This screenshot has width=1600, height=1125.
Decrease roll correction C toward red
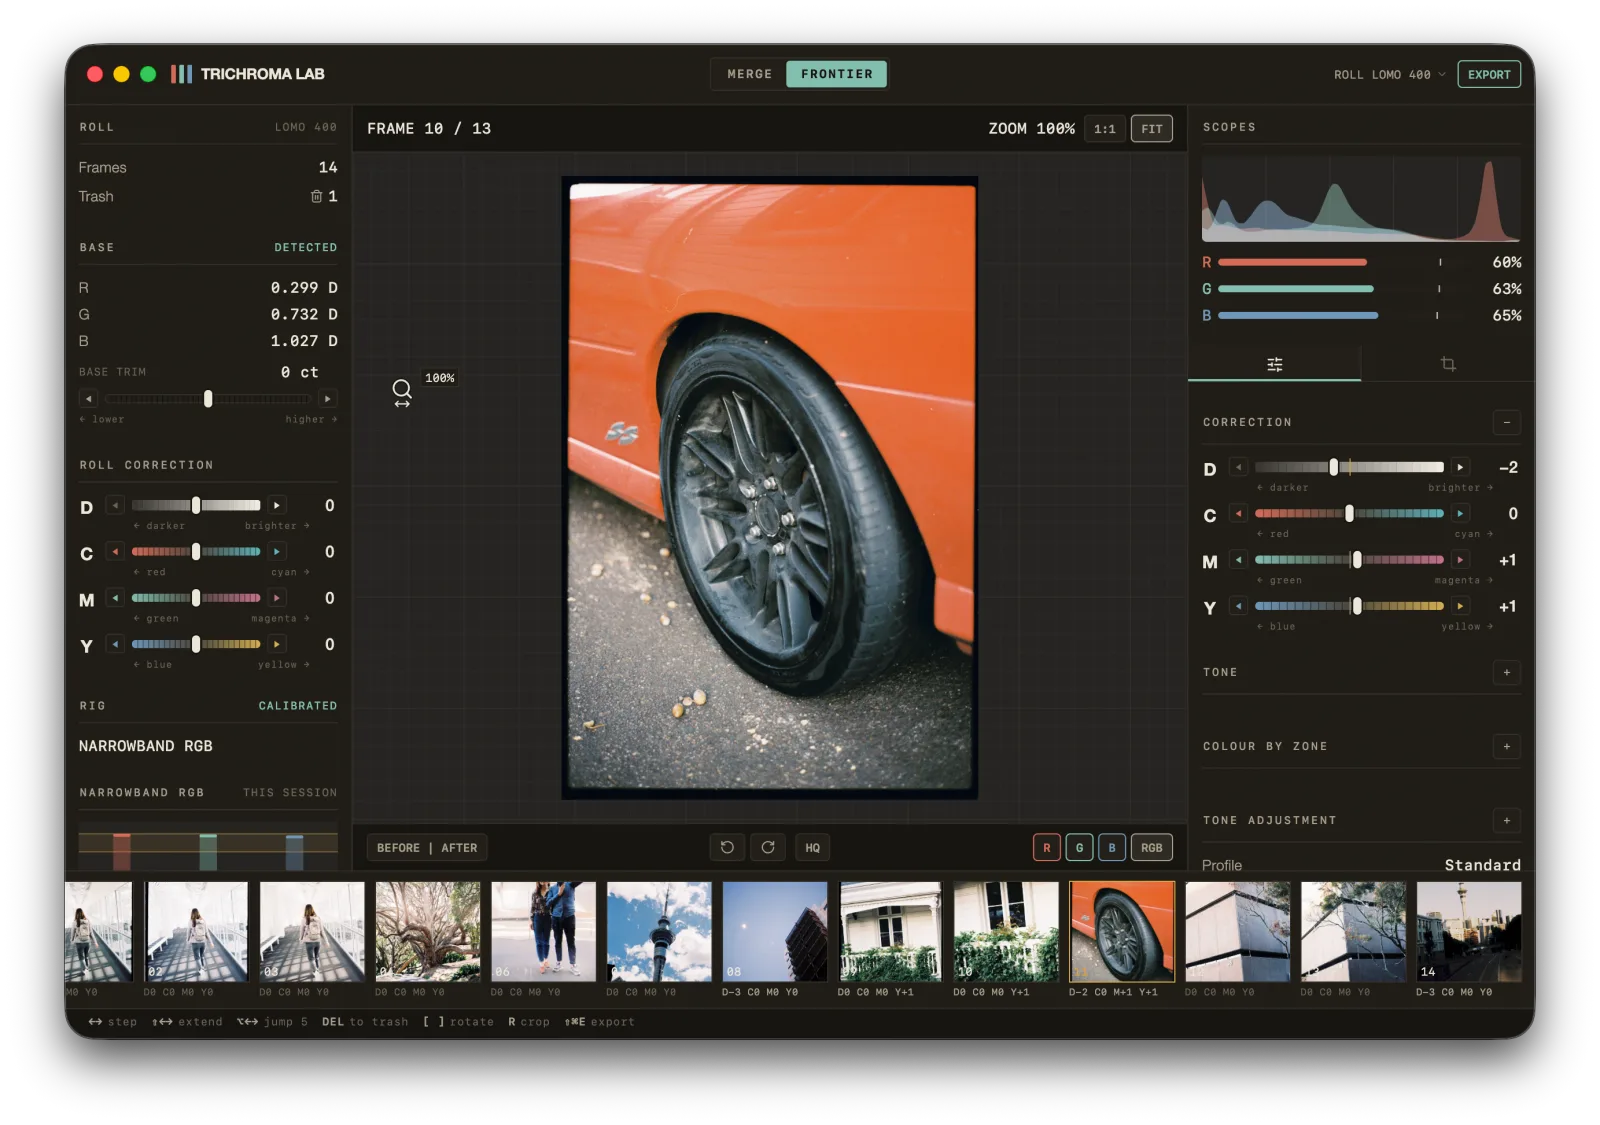tap(115, 552)
